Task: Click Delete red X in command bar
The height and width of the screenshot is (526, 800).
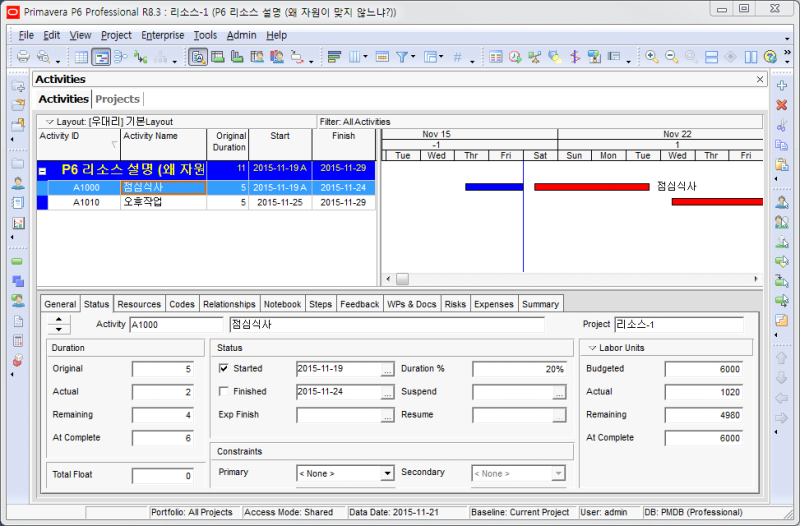Action: [782, 105]
